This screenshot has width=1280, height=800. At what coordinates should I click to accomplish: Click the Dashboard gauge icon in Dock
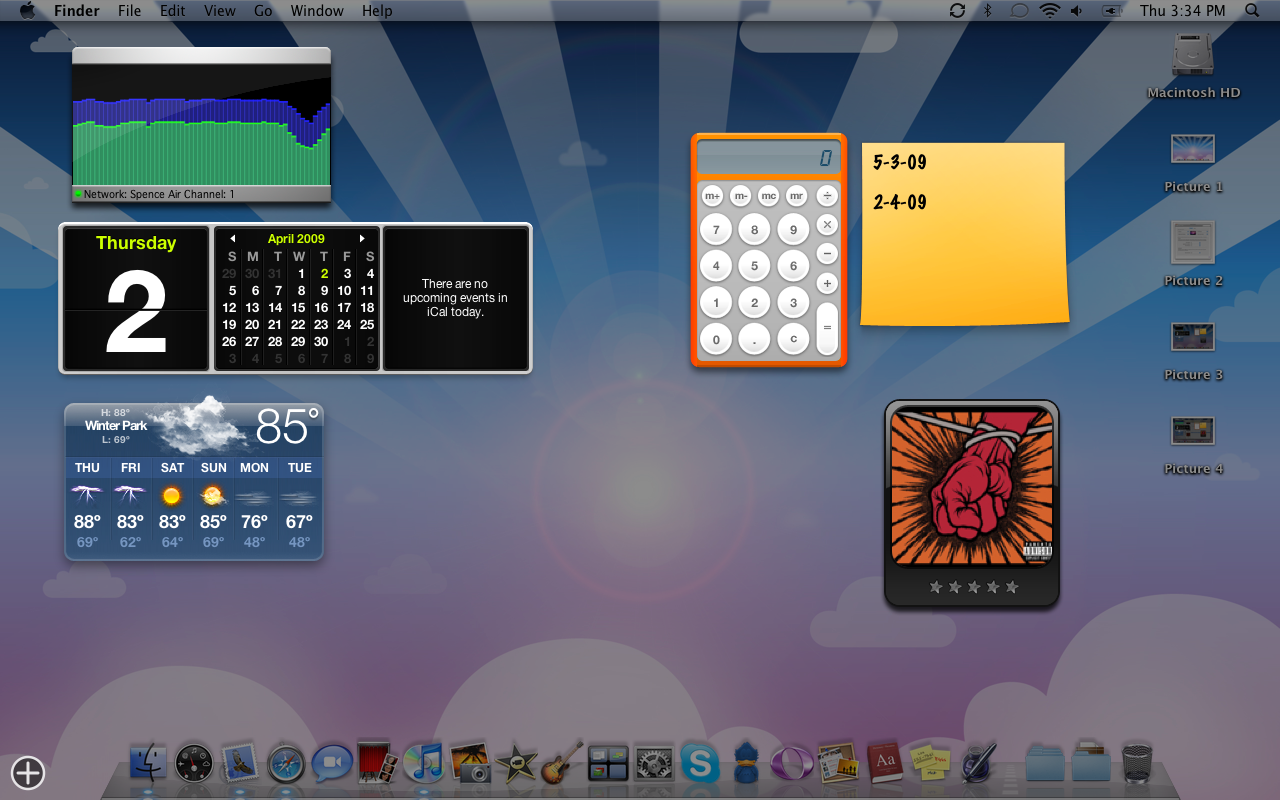tap(193, 763)
